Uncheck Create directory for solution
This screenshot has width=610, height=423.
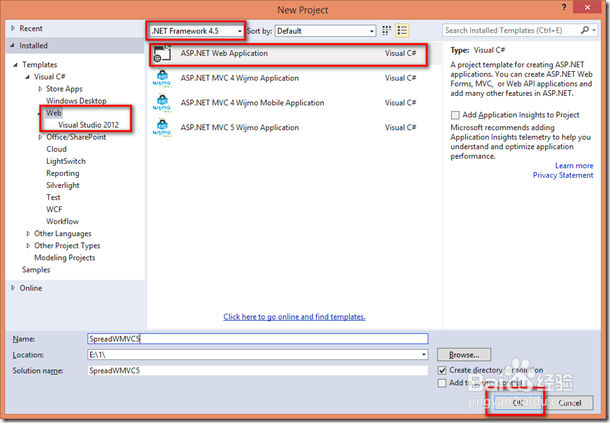point(442,370)
